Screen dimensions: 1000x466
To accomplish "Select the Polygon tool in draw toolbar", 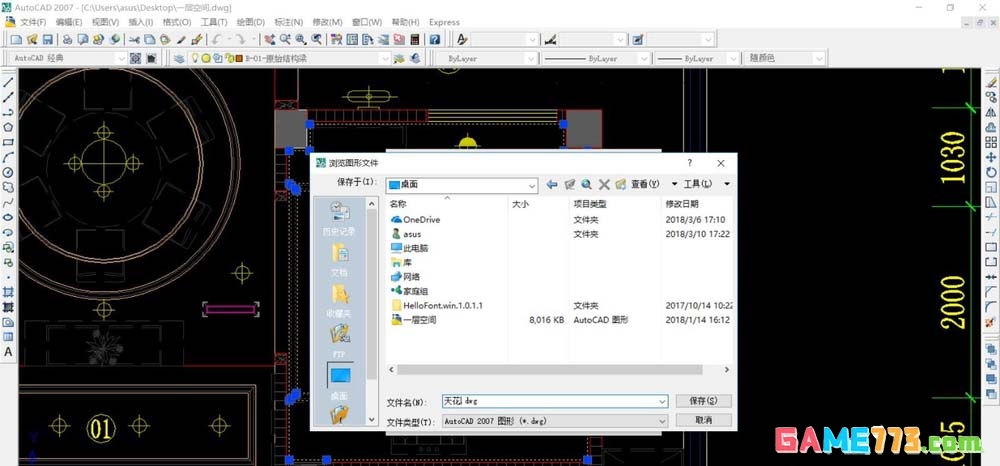I will tap(8, 127).
